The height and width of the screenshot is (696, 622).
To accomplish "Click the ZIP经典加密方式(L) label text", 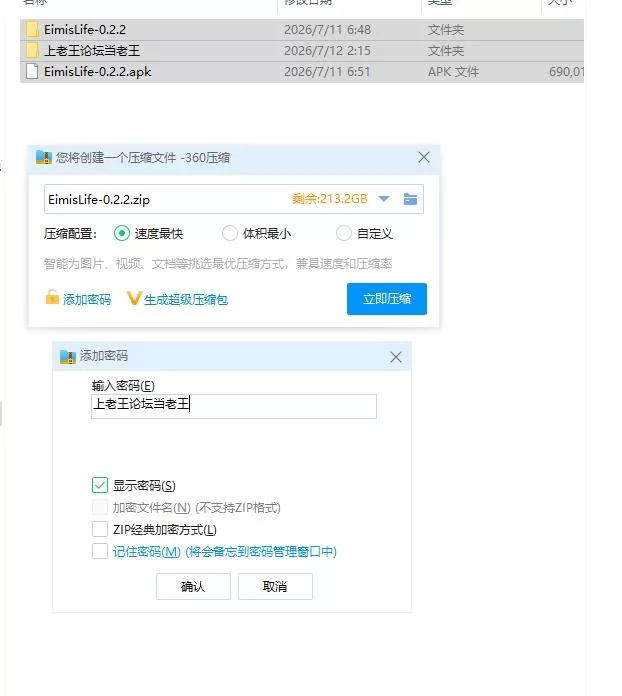I will click(165, 530).
